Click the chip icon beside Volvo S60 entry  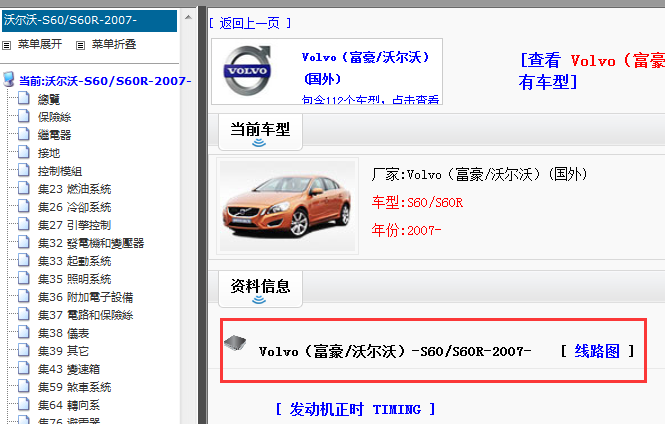point(235,343)
